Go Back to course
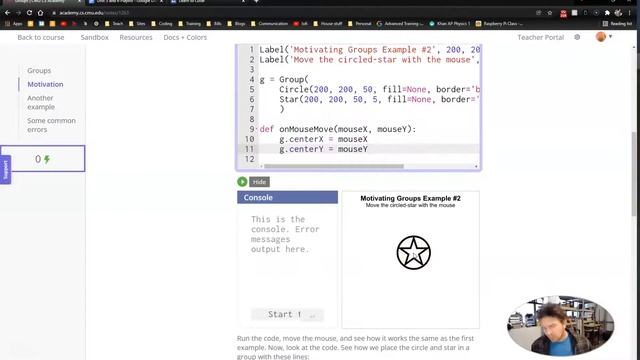The height and width of the screenshot is (360, 640). point(41,37)
